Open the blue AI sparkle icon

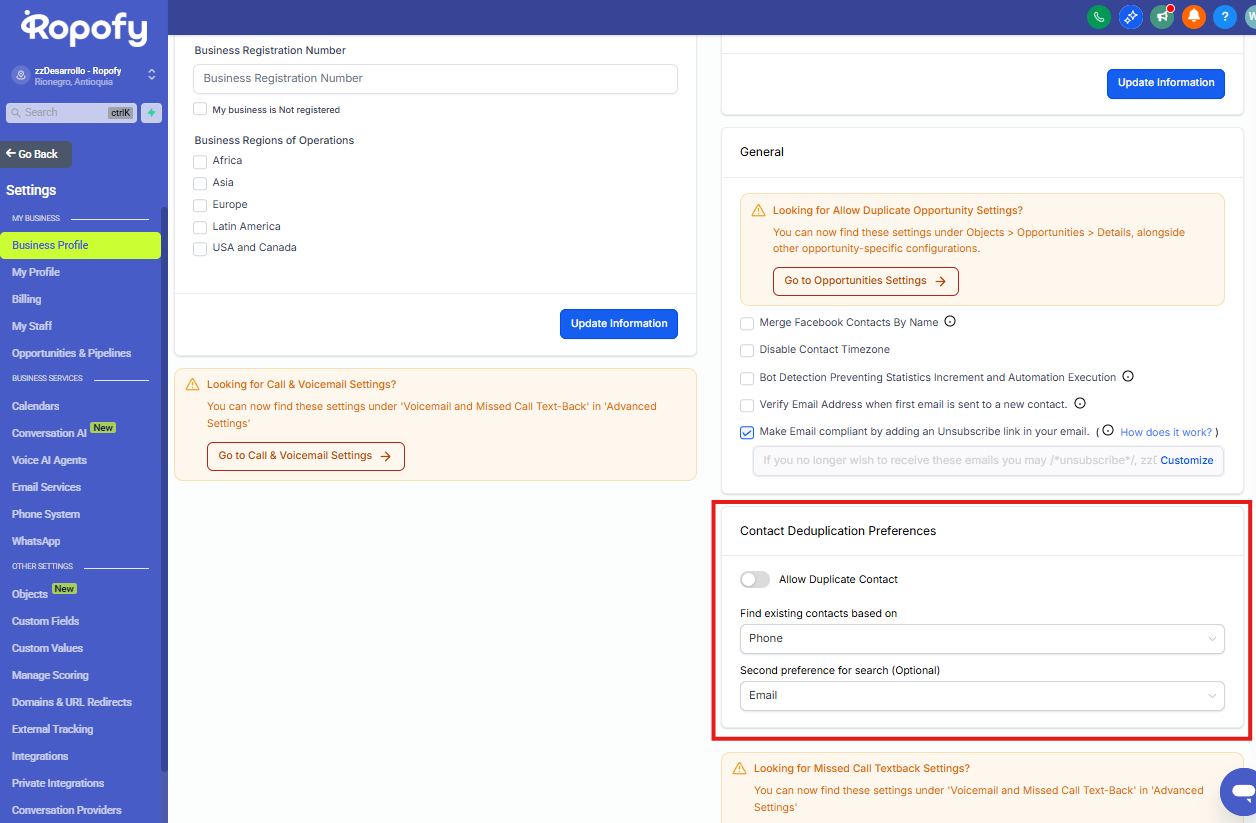click(1130, 17)
